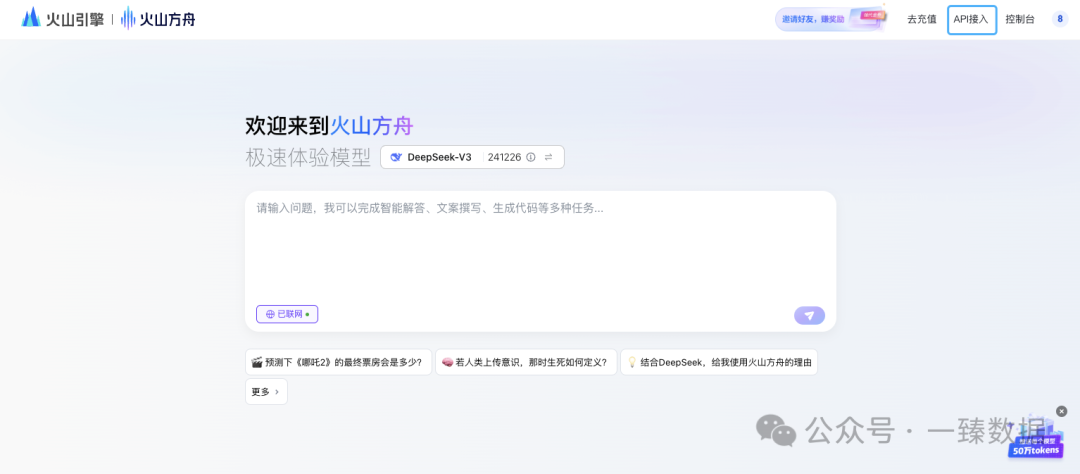The image size is (1080, 474).
Task: Open the 50万tokens promo badge
Action: 1037,442
